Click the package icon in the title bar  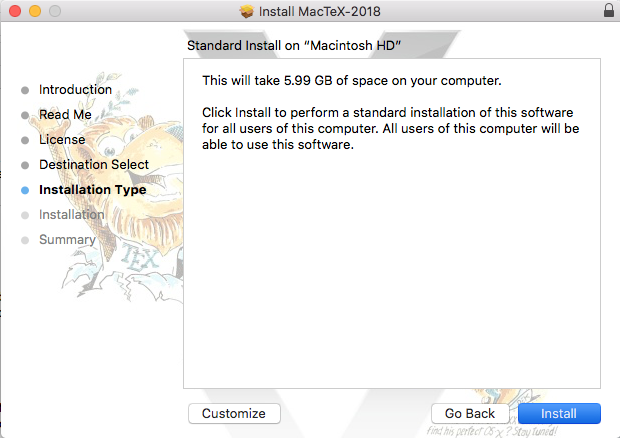pyautogui.click(x=248, y=11)
